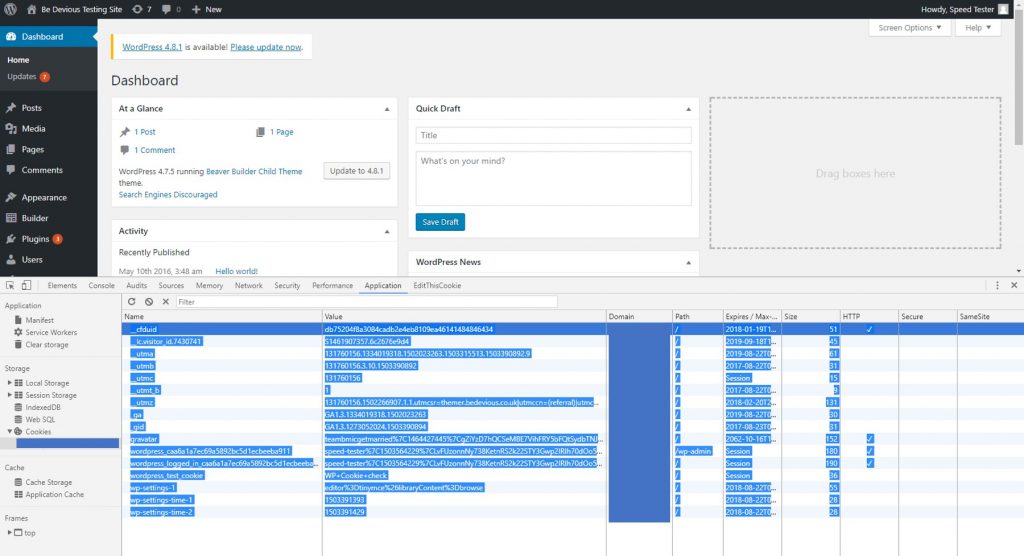Screen dimensions: 1024x556
Task: Click the WordPress logo in admin bar
Action: (10, 9)
